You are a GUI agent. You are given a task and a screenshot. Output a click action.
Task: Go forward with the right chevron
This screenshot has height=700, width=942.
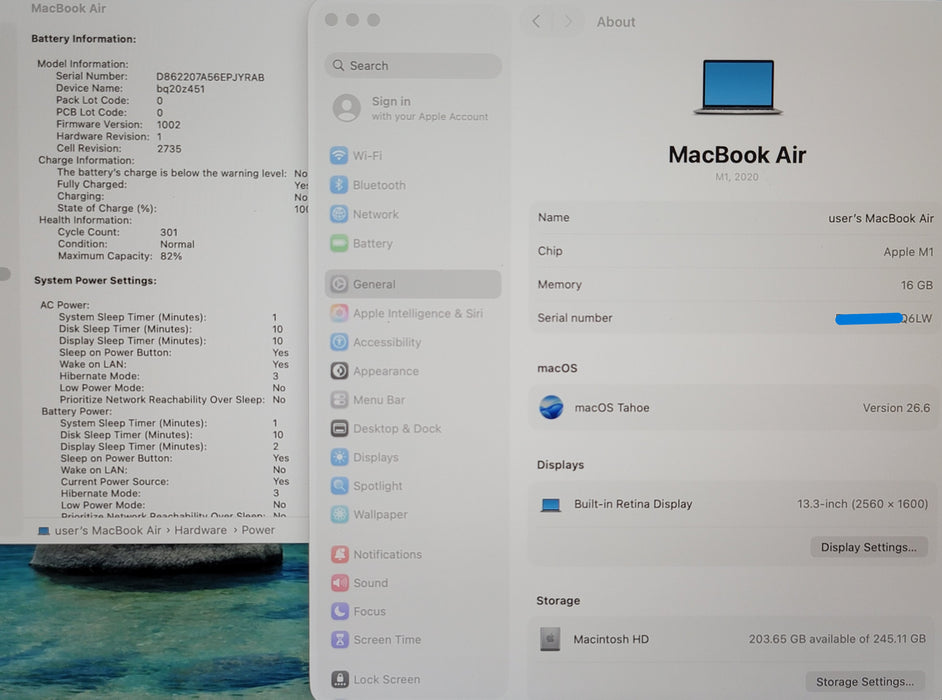pyautogui.click(x=568, y=22)
